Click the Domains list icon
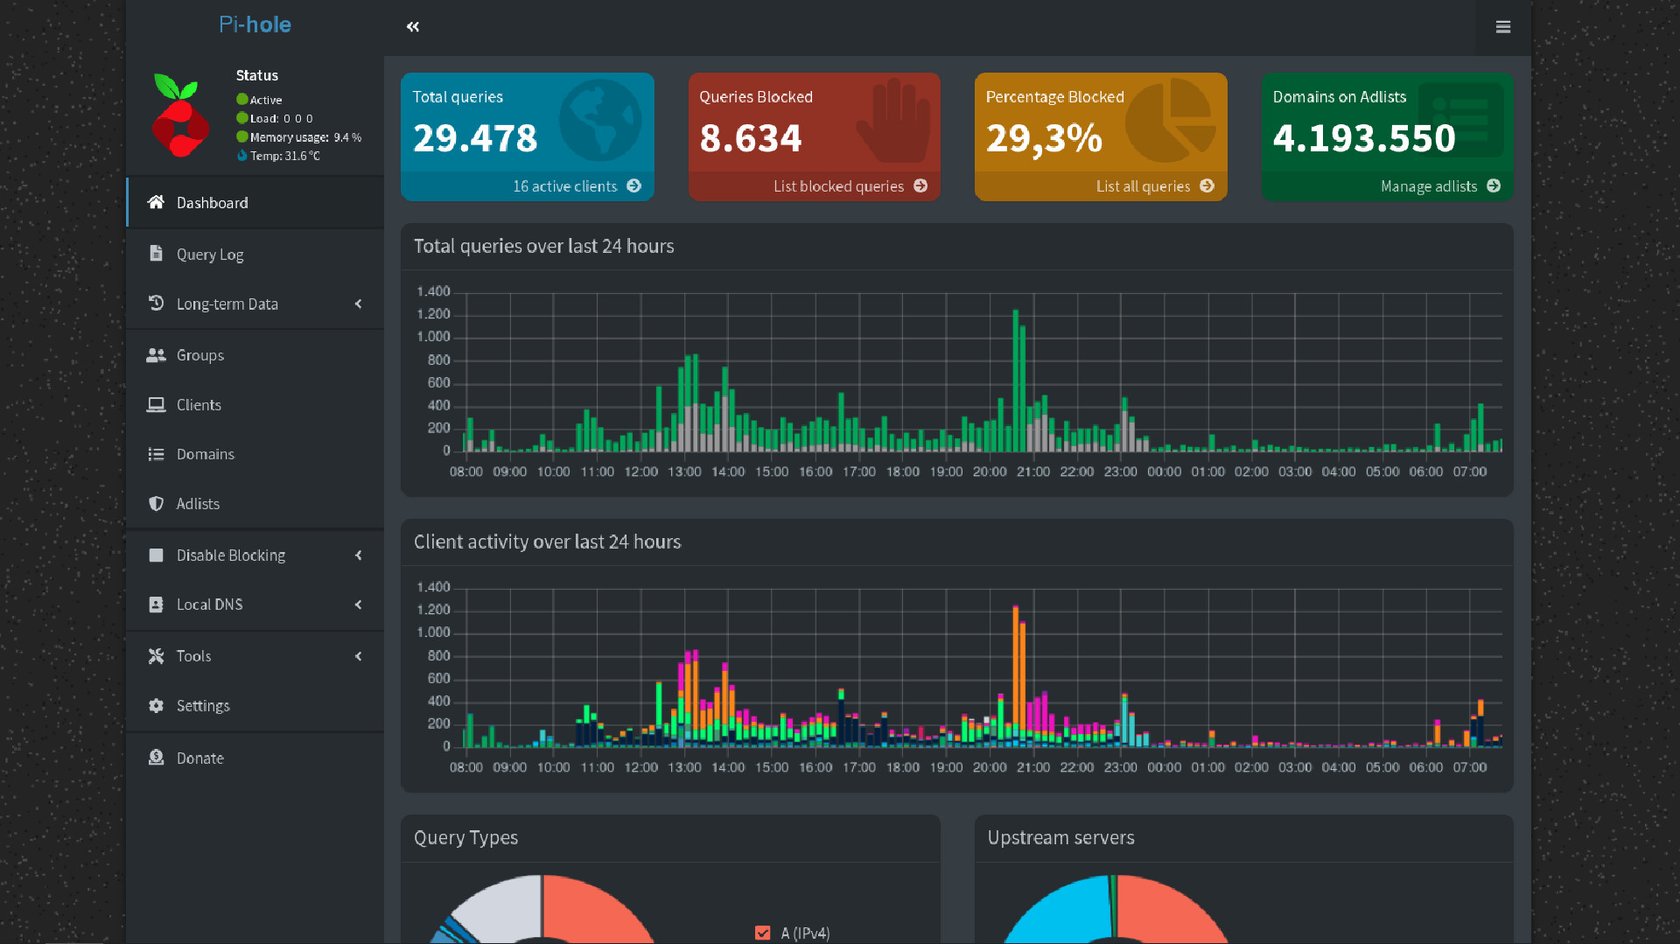 pos(156,454)
